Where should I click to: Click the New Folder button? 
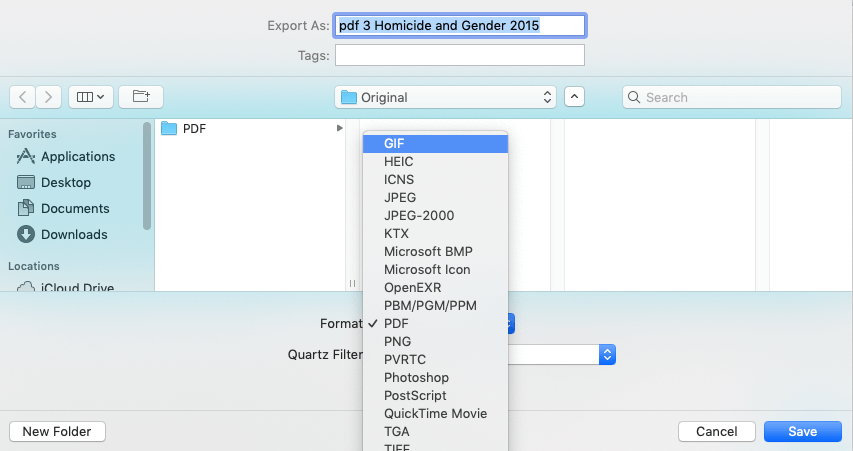pos(57,431)
